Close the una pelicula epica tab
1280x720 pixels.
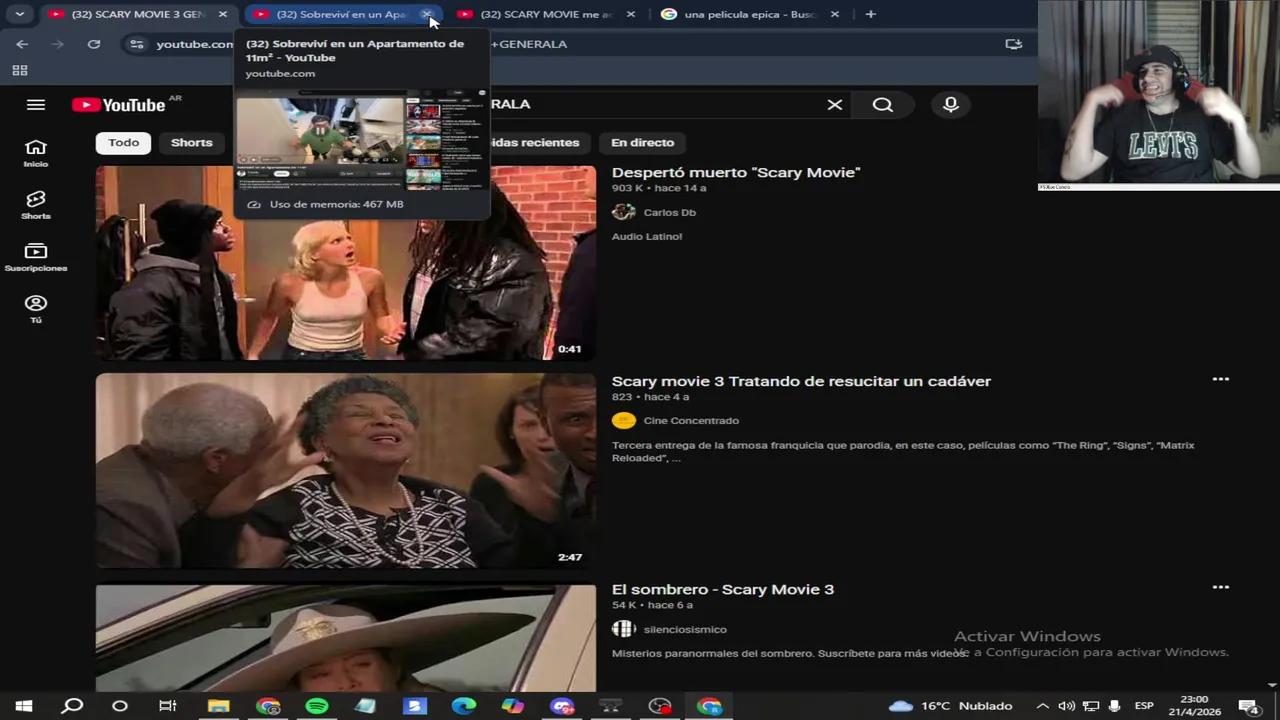[835, 14]
